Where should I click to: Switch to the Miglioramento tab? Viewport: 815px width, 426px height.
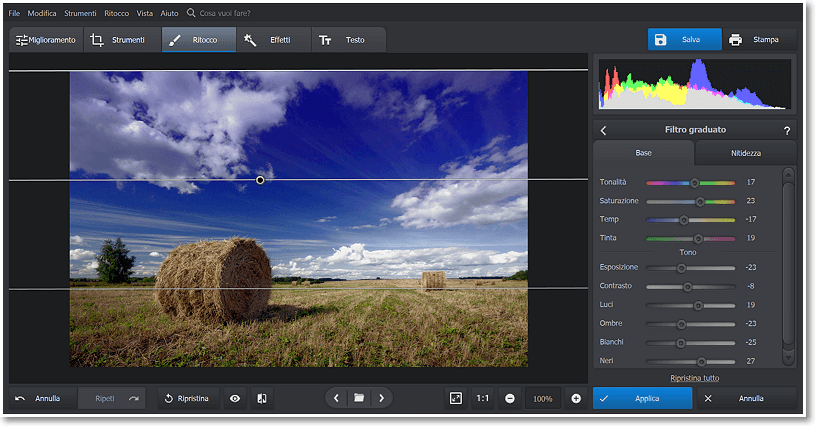point(46,40)
